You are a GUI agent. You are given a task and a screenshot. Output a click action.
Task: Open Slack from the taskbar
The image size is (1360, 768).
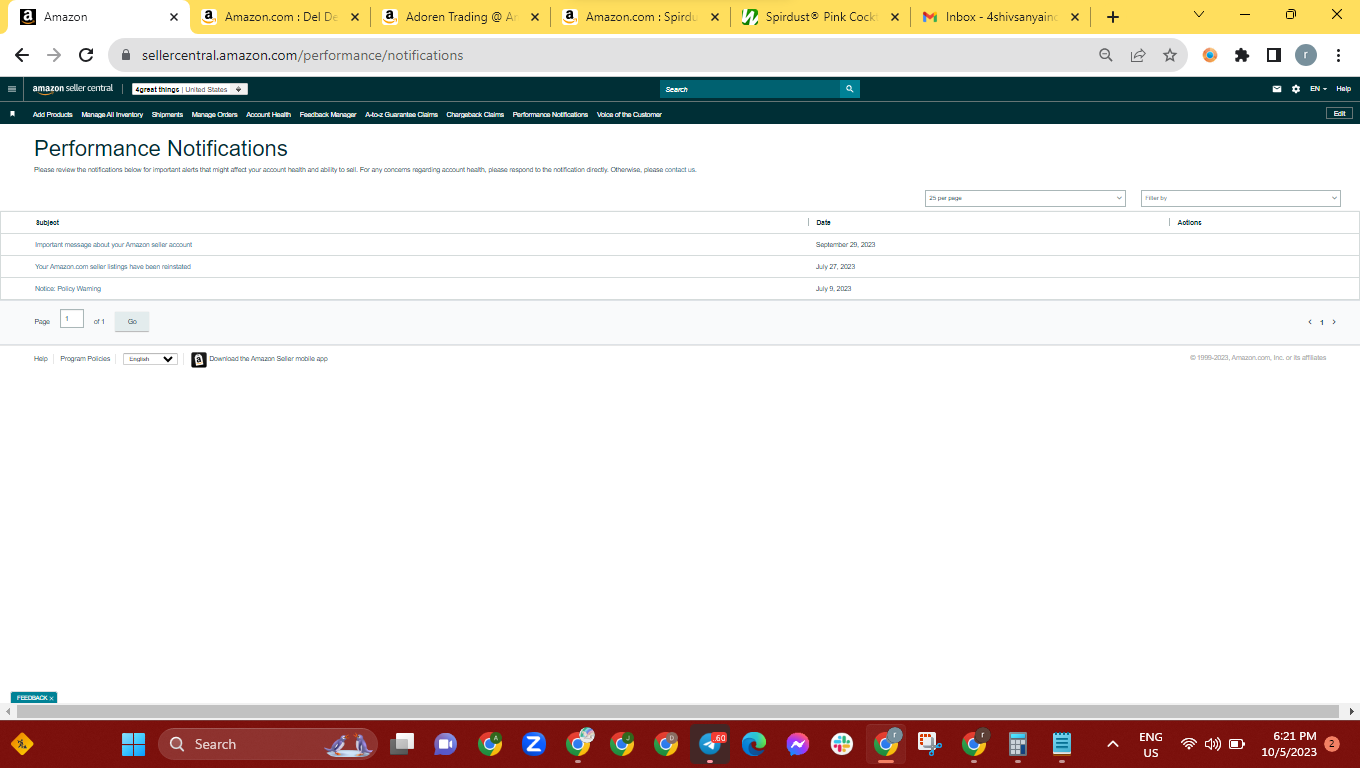point(841,744)
